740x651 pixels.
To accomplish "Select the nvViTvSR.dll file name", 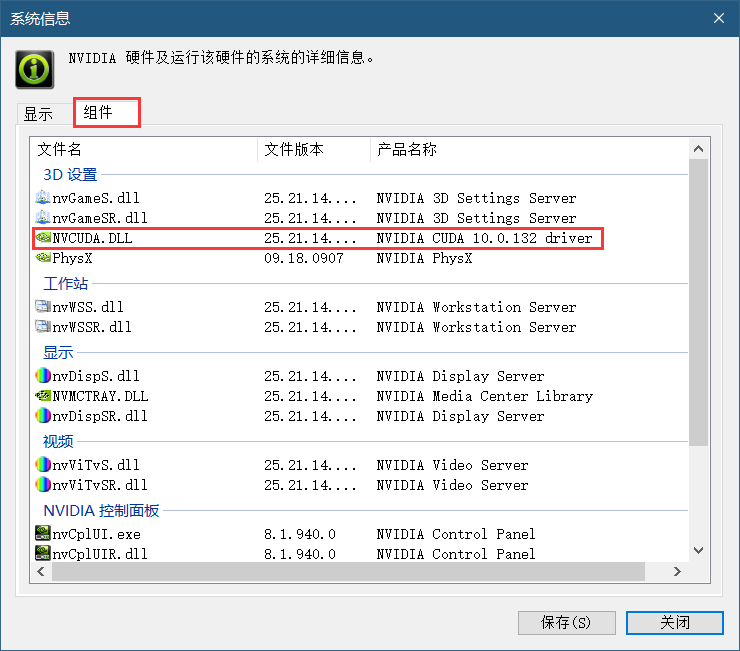I will (100, 485).
